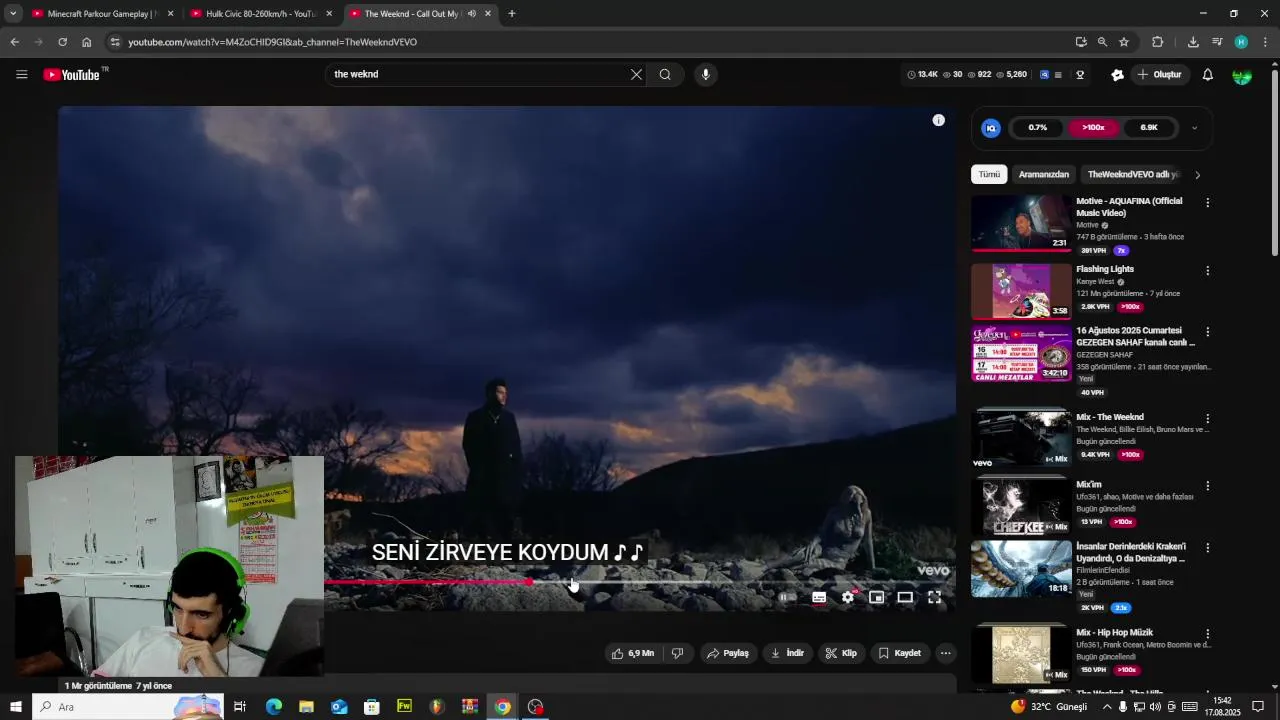Viewport: 1280px width, 720px height.
Task: Select The Weeknd - Call Out My Name tab
Action: click(x=420, y=14)
